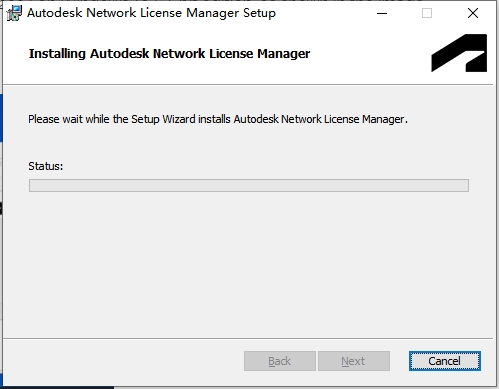Screen dimensions: 499x389
Task: Click the separator line below the header
Action: (248, 85)
